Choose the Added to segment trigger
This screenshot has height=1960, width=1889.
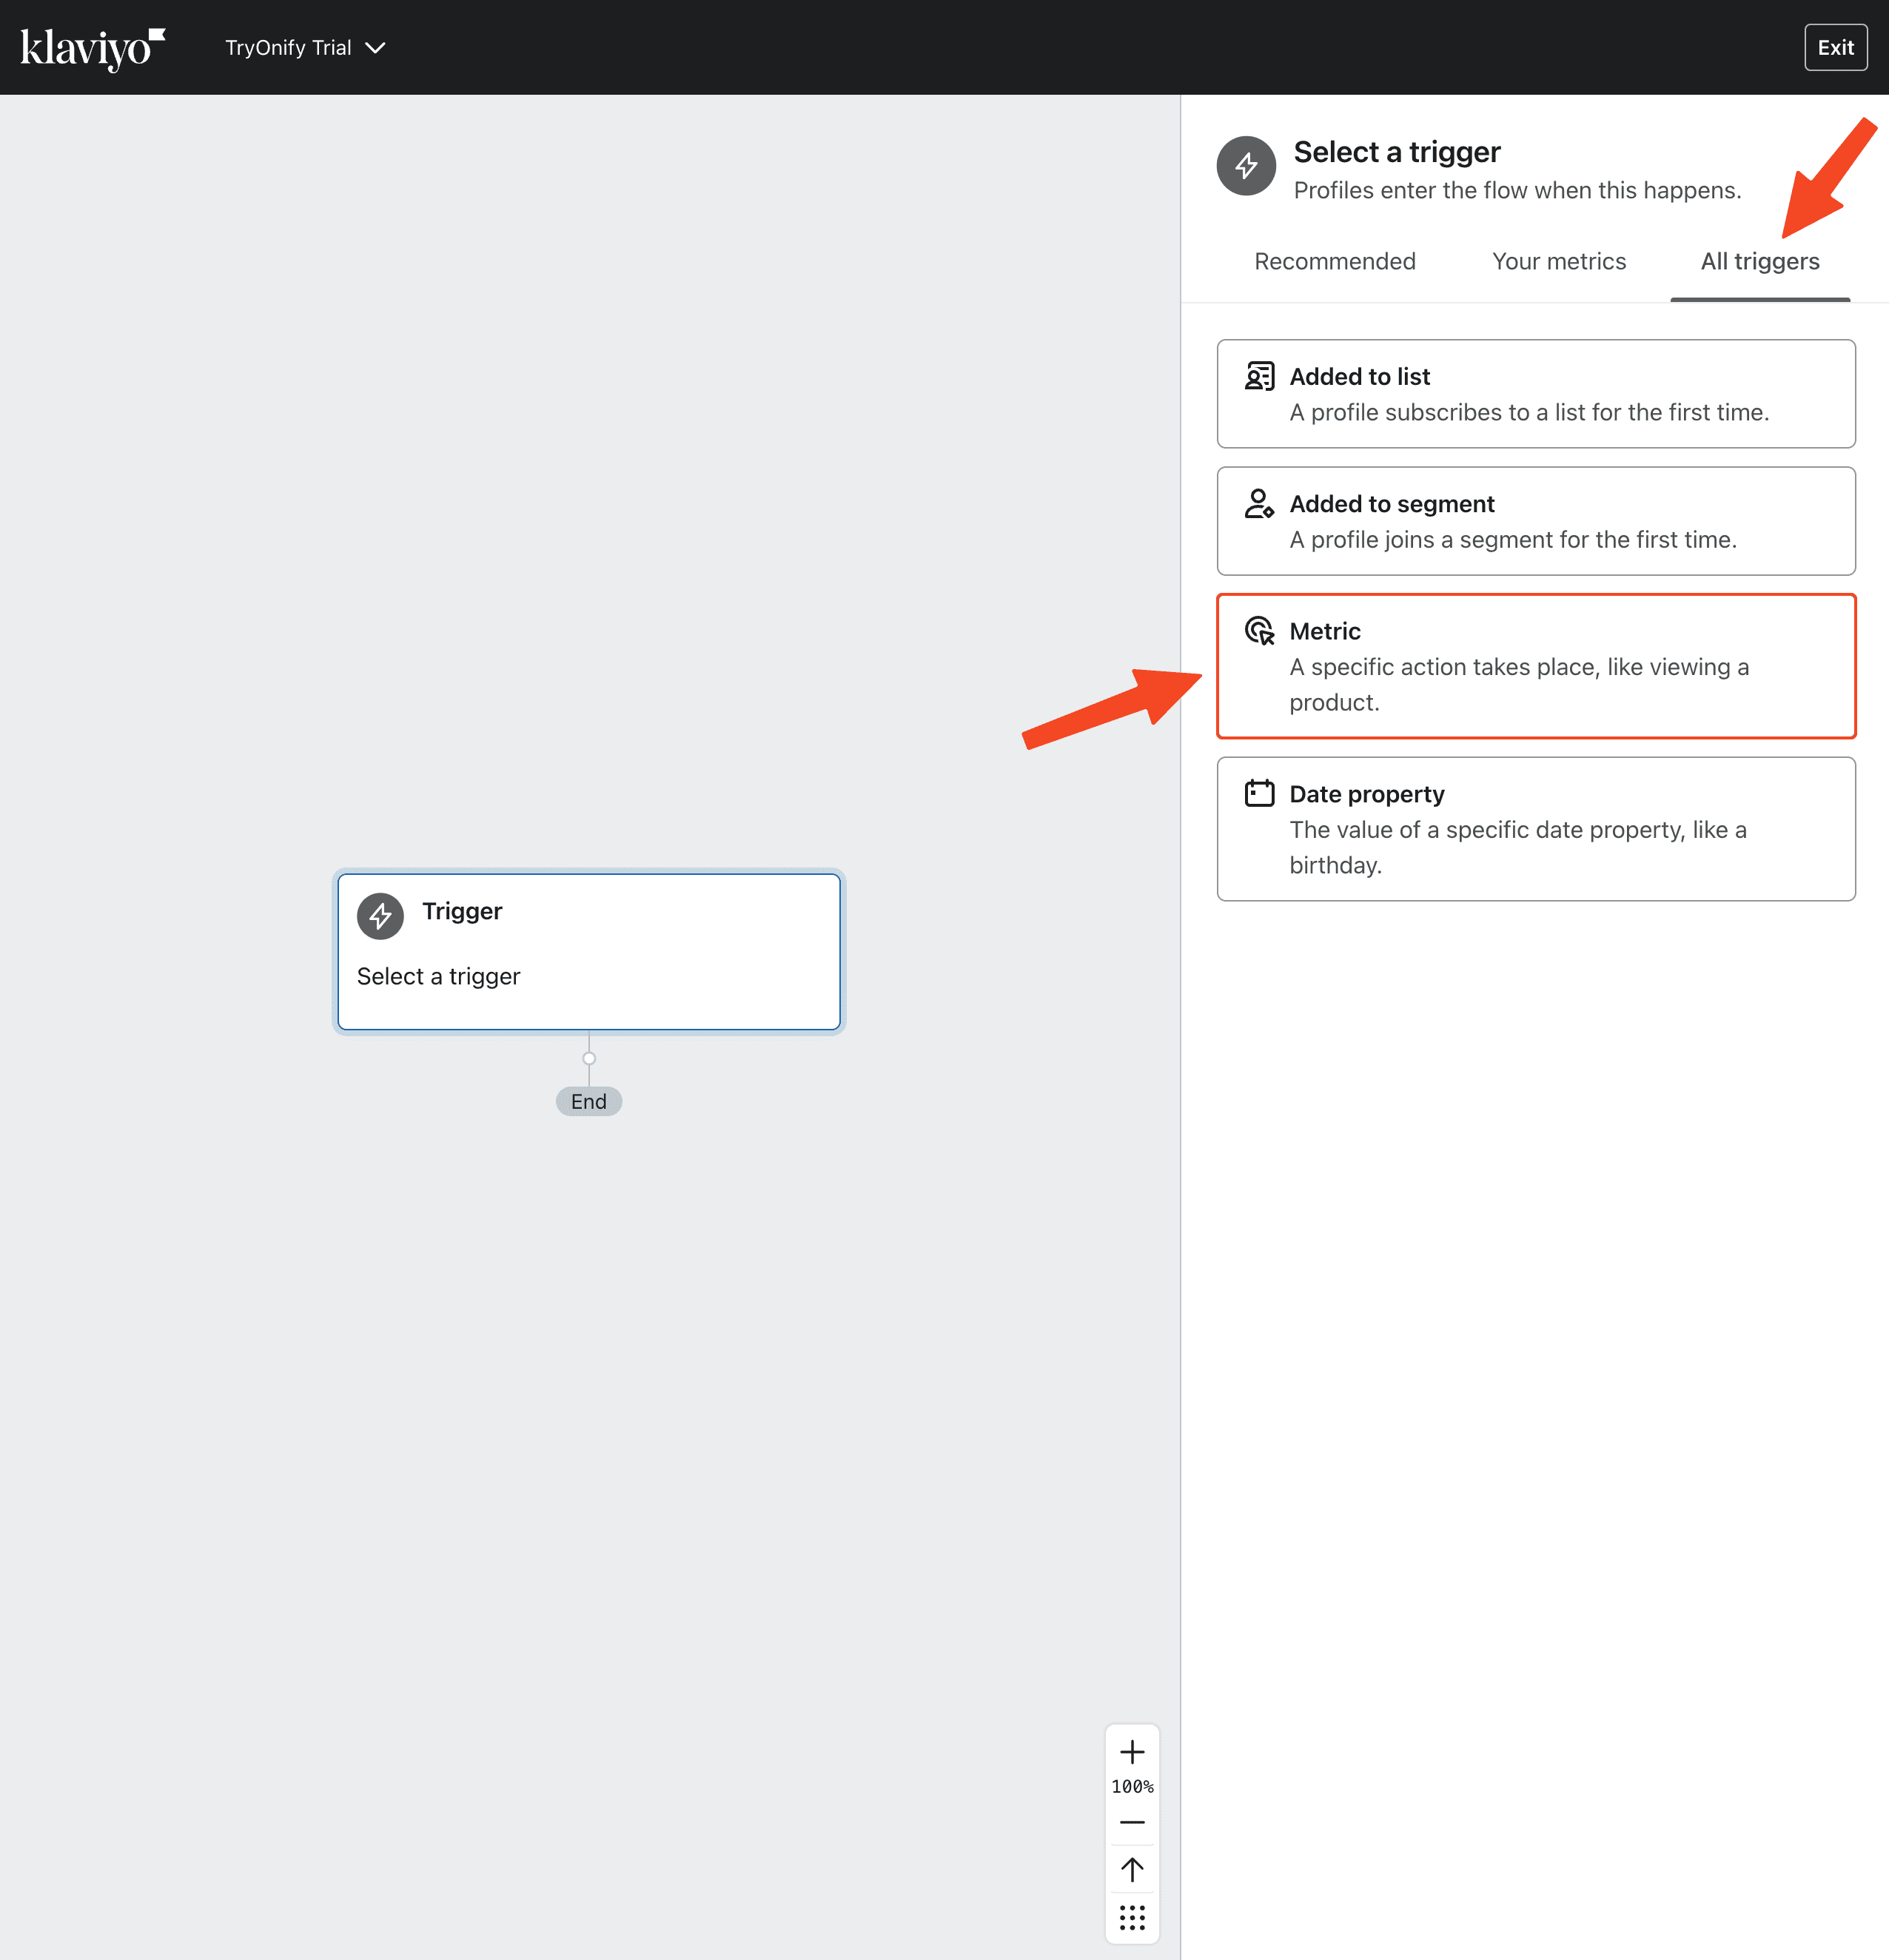pyautogui.click(x=1536, y=521)
